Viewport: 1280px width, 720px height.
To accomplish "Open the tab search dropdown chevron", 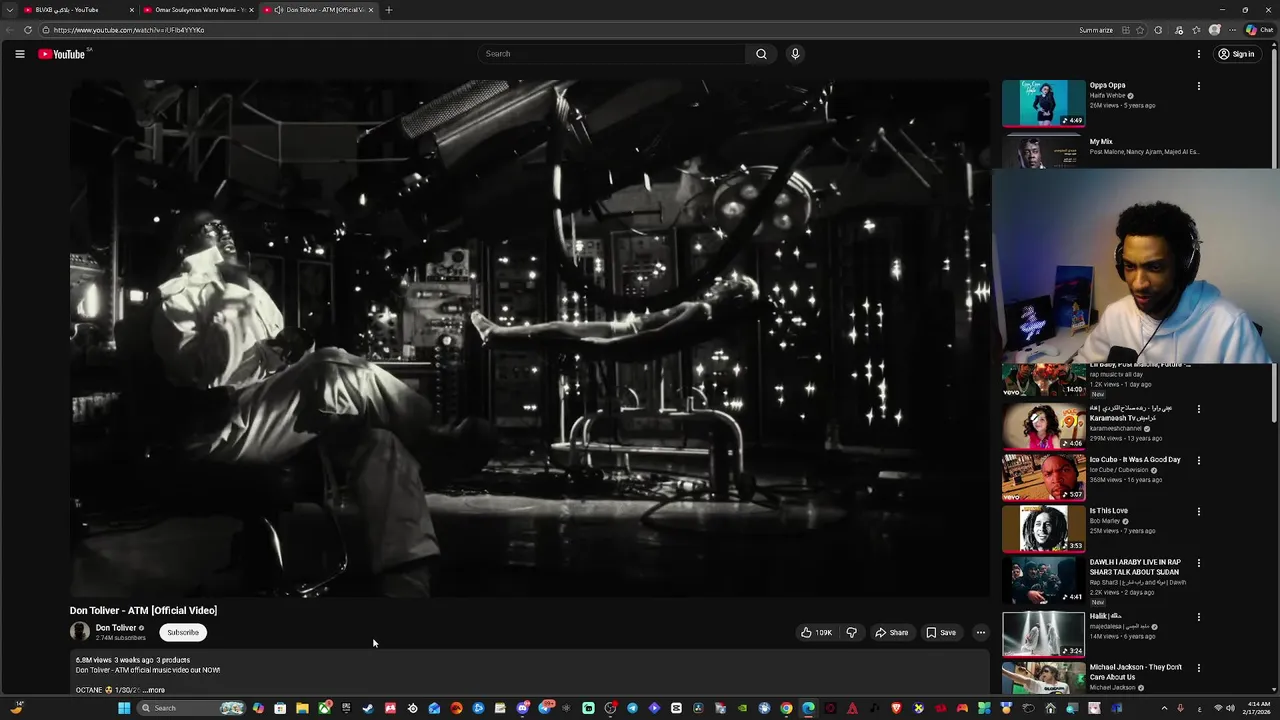I will (x=11, y=10).
